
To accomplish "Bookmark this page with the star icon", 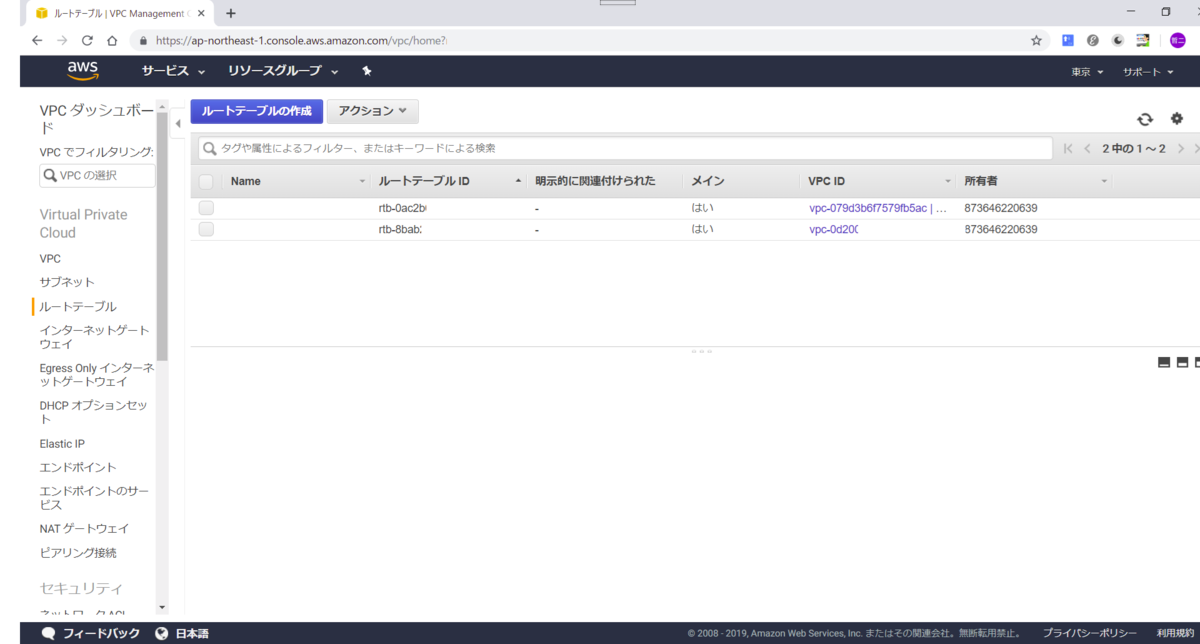I will click(1037, 40).
